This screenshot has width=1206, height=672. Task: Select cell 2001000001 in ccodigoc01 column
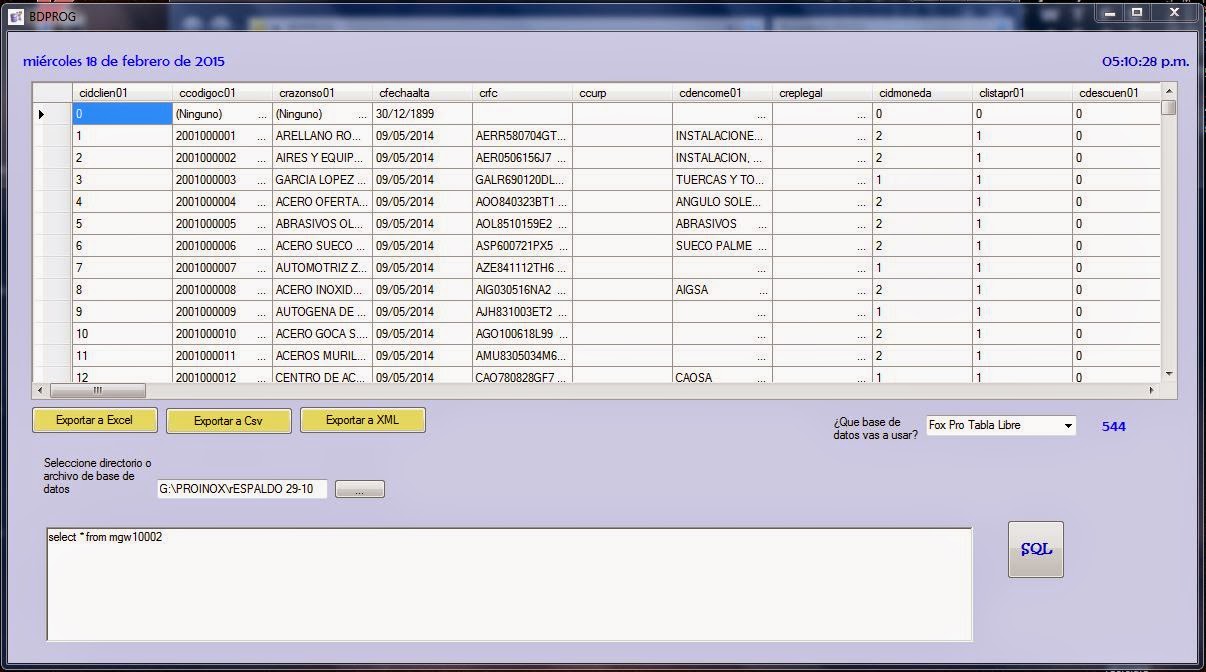point(222,136)
